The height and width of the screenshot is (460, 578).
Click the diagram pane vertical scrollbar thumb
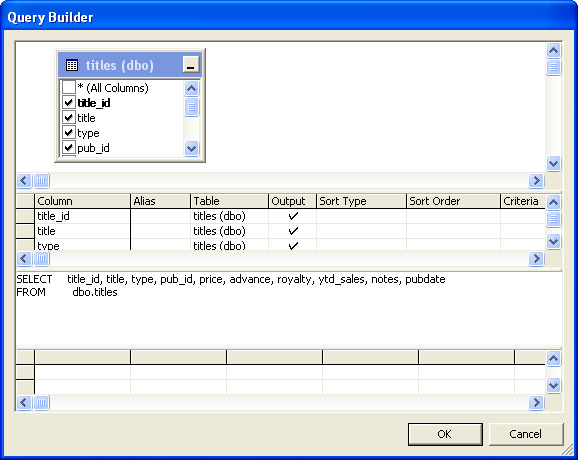pos(553,67)
